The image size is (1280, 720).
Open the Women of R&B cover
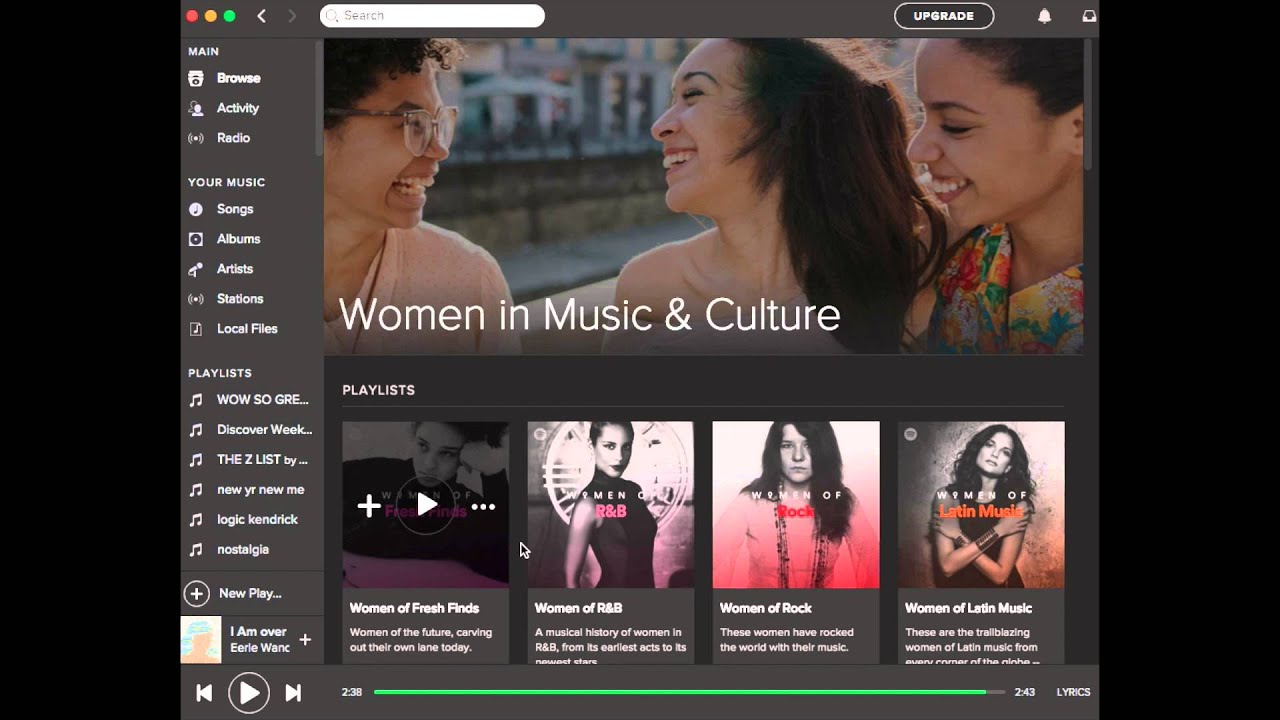click(611, 505)
